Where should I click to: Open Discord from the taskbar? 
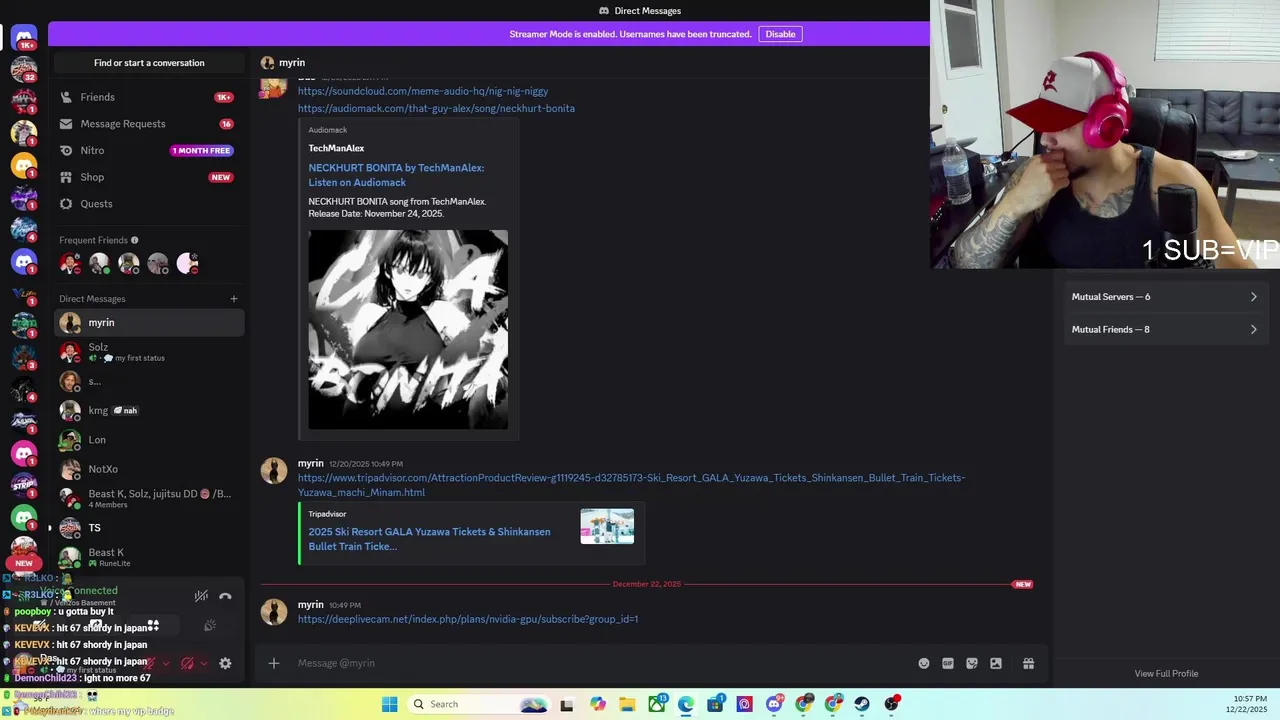[x=774, y=704]
